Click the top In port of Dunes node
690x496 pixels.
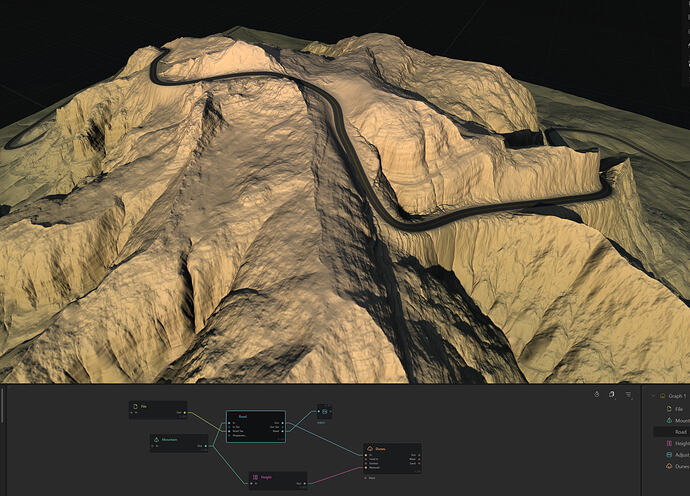click(366, 455)
